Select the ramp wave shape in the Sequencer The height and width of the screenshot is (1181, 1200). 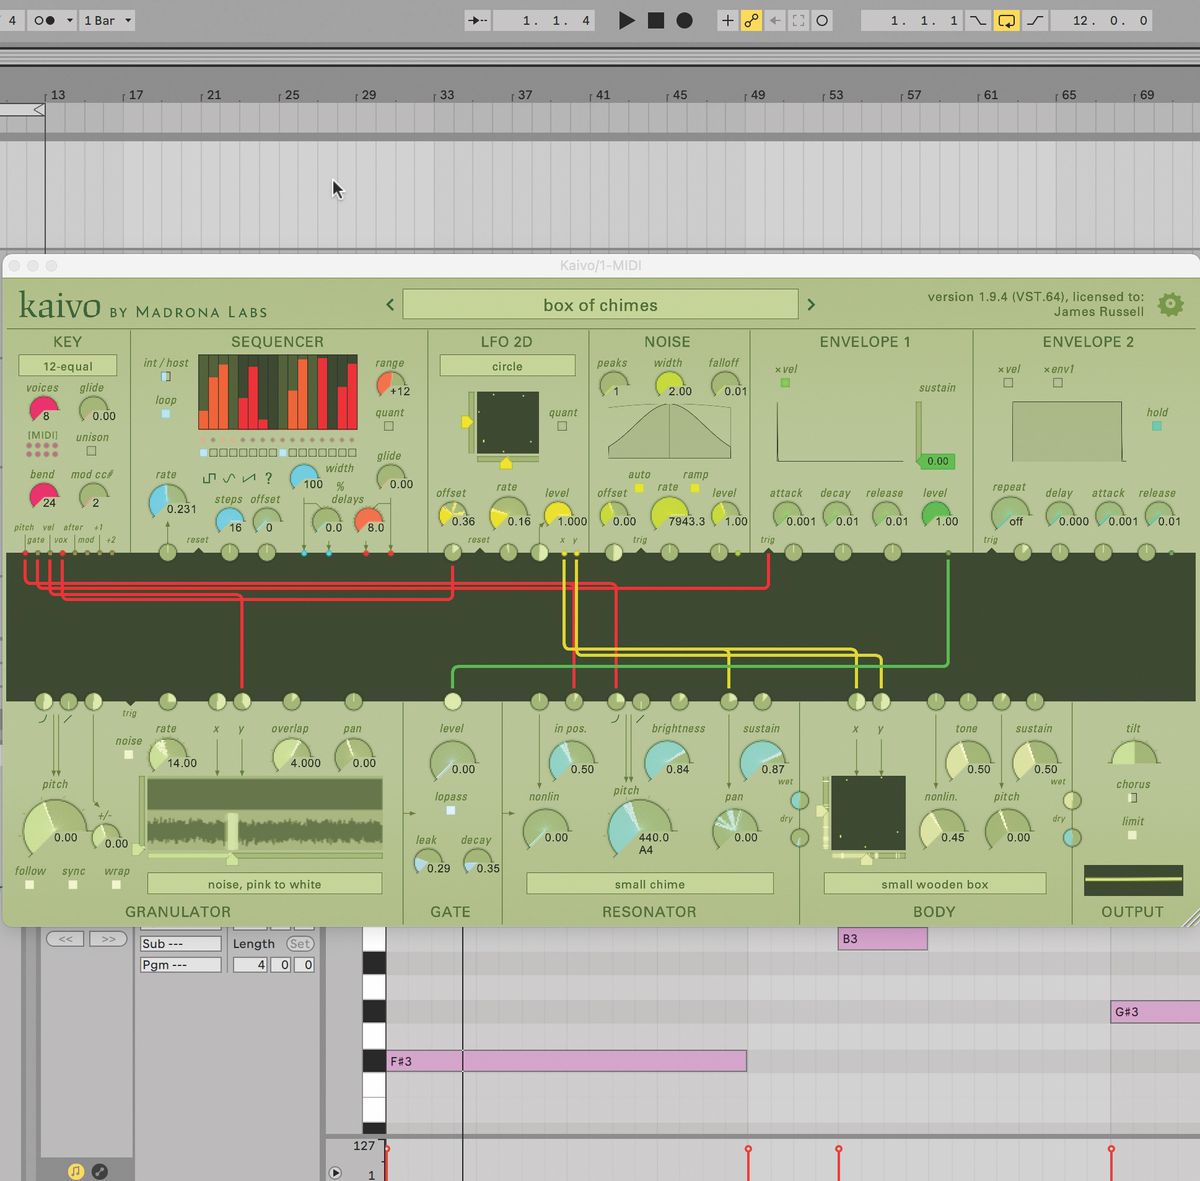[248, 478]
